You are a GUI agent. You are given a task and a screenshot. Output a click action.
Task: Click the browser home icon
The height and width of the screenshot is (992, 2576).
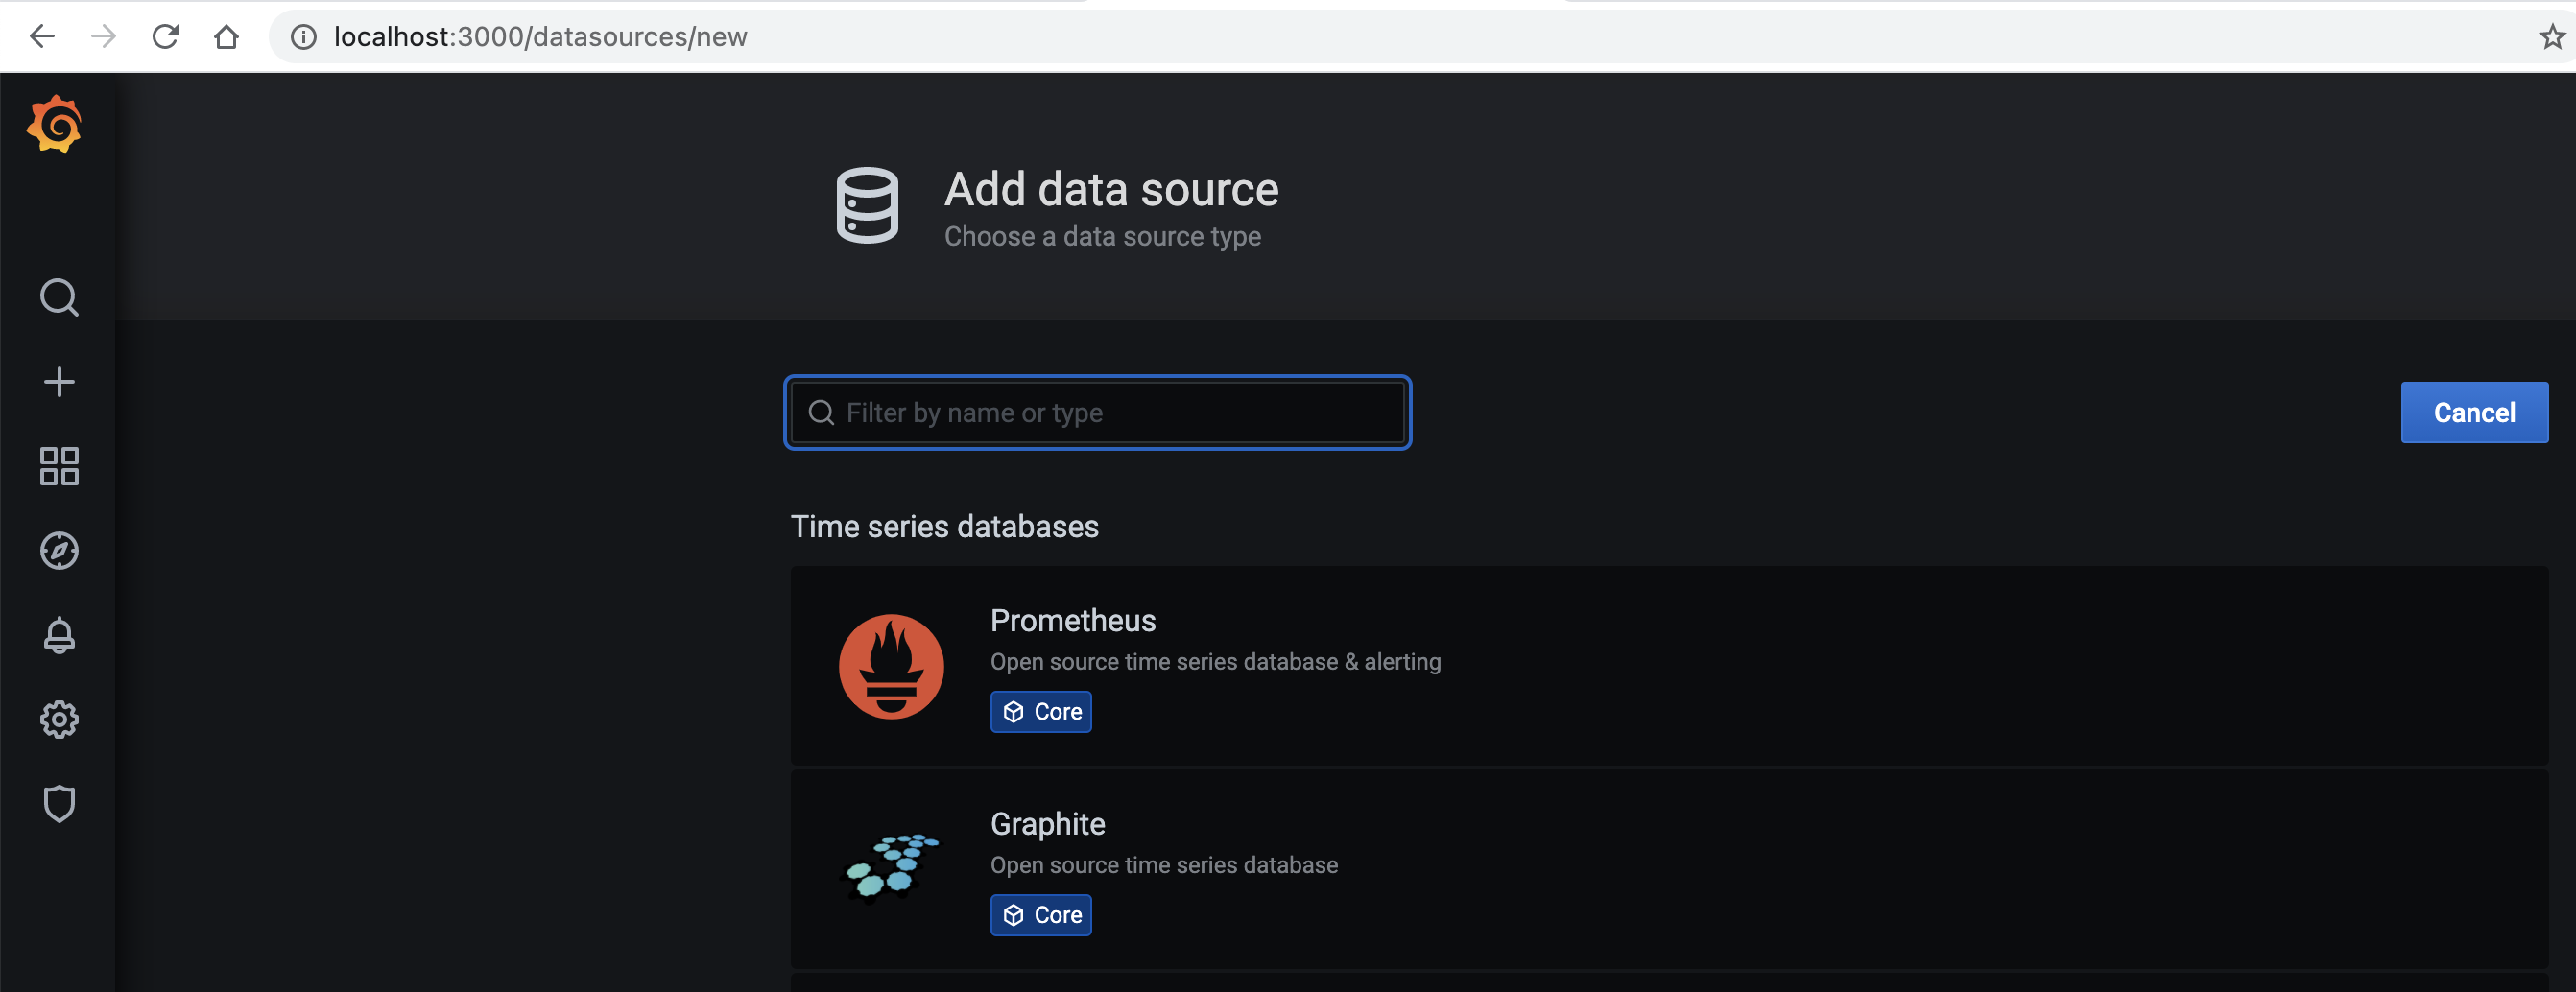click(x=227, y=37)
